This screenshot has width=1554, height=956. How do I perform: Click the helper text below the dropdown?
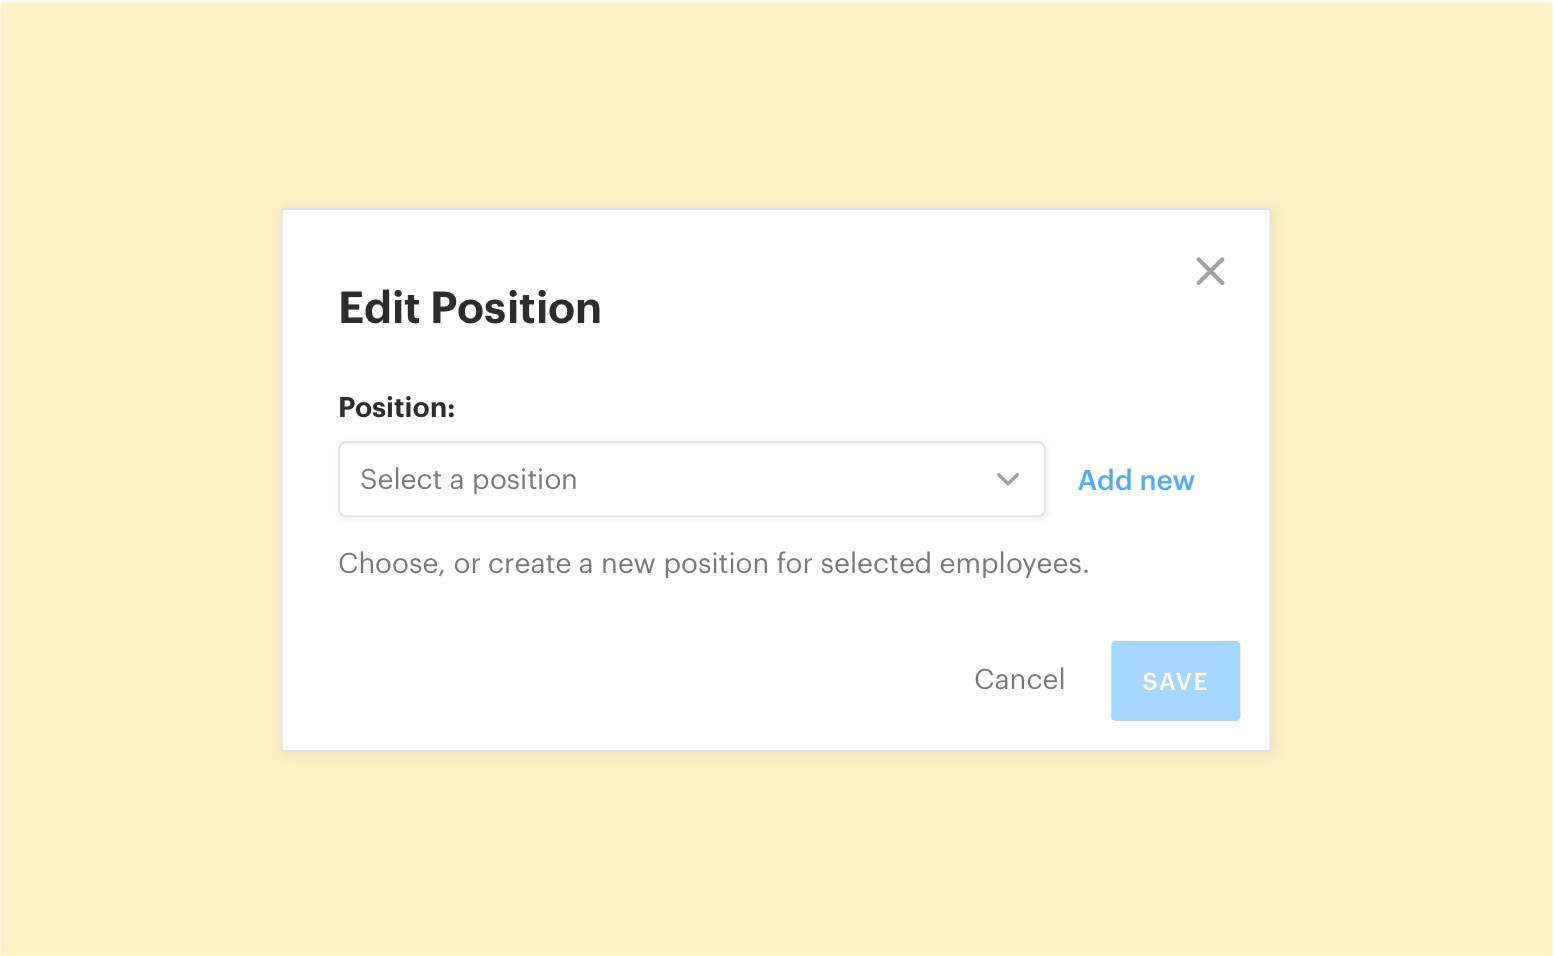click(712, 564)
